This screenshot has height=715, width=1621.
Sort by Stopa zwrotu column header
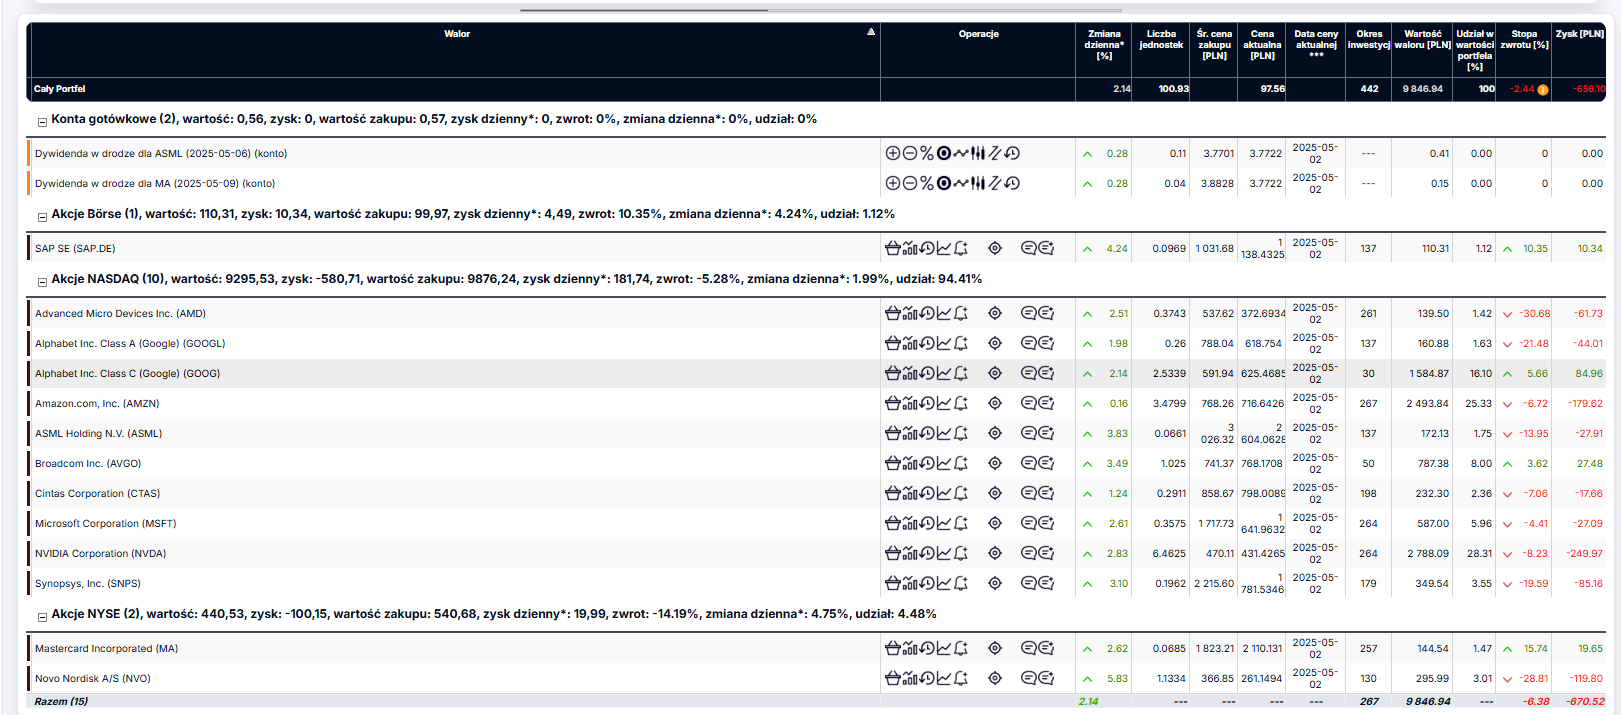pos(1524,39)
